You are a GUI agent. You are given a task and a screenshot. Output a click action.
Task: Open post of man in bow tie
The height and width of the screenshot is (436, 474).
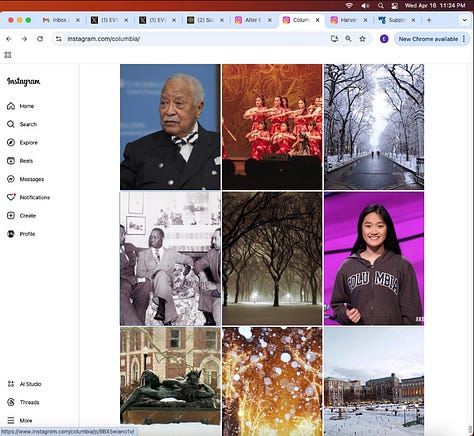[170, 127]
